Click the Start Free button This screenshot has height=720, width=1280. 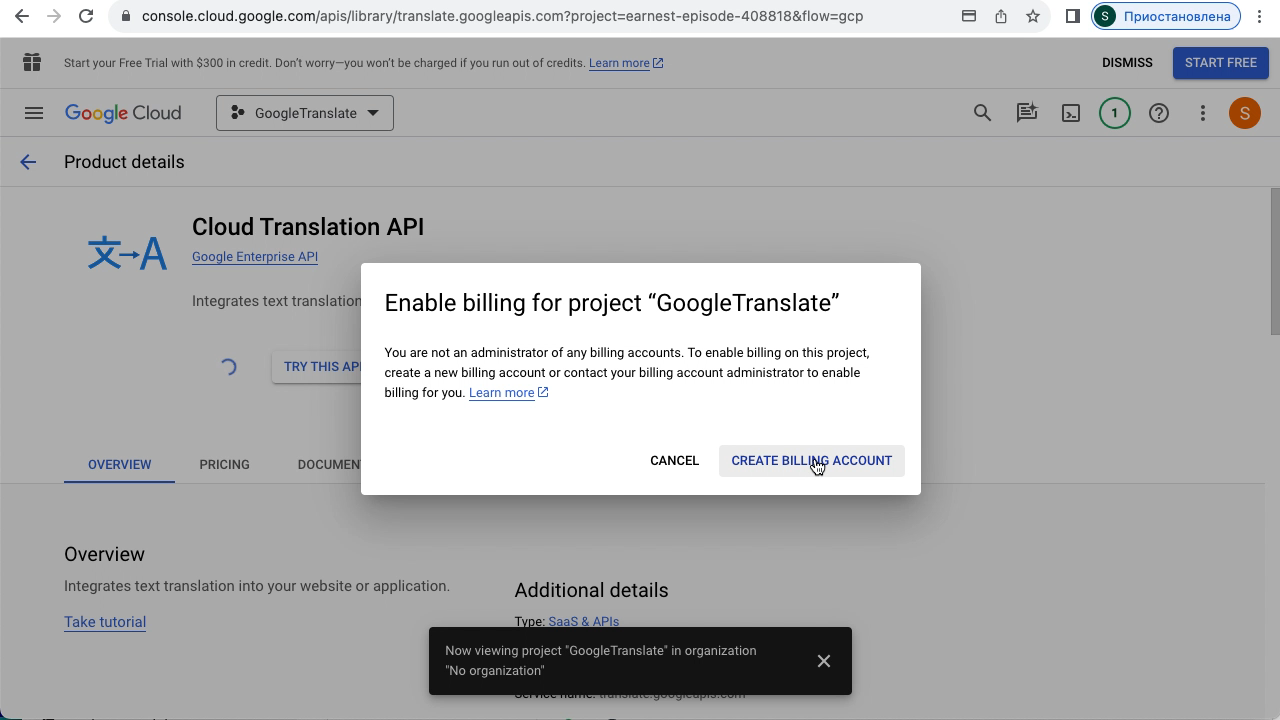point(1220,62)
